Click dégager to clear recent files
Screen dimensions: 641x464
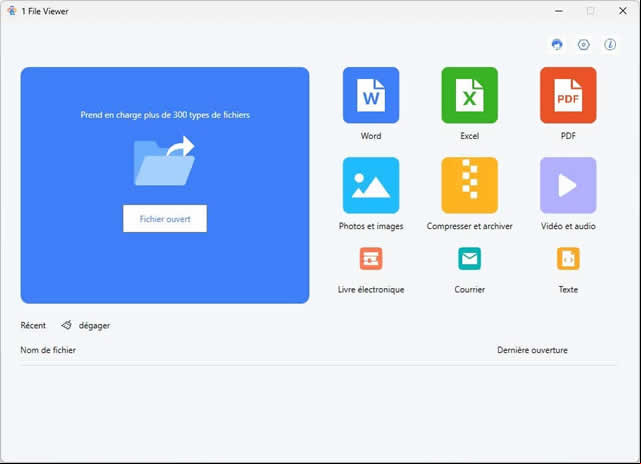(94, 325)
